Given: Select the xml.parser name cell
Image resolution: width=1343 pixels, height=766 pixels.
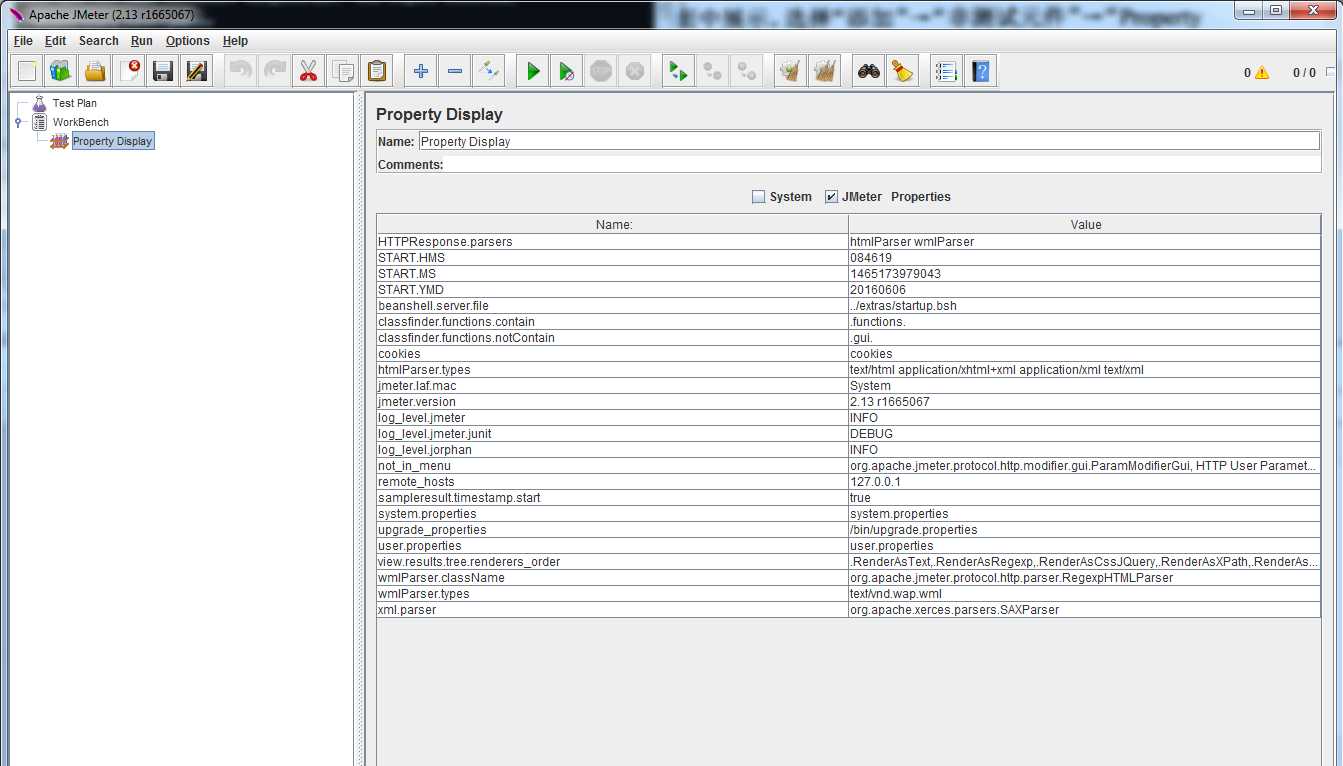Looking at the screenshot, I should coord(612,610).
